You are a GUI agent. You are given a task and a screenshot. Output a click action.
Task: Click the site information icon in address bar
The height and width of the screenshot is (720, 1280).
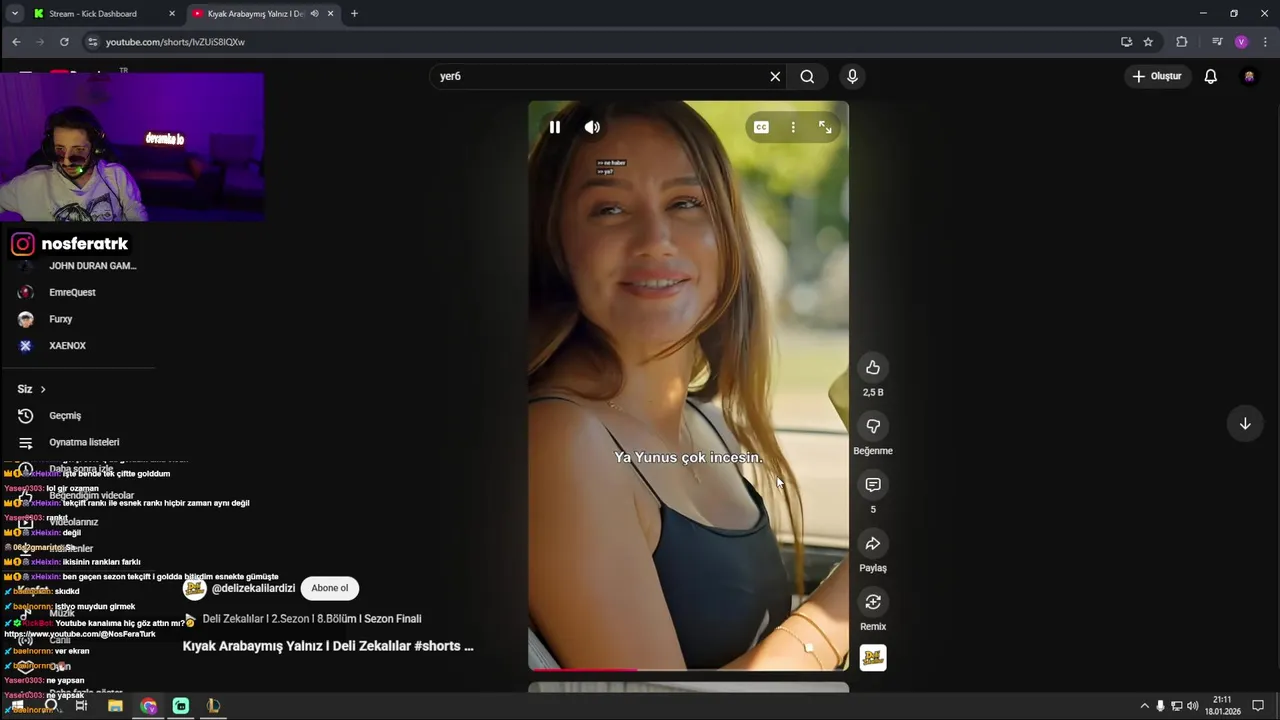click(x=93, y=42)
